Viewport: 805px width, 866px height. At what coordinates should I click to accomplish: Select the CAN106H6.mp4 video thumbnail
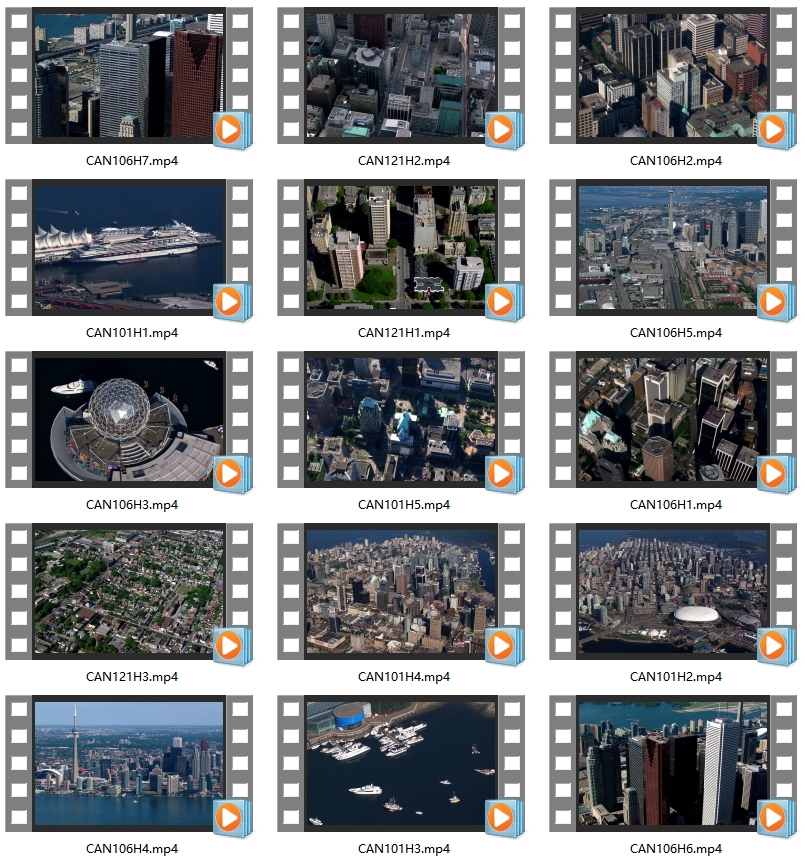673,763
